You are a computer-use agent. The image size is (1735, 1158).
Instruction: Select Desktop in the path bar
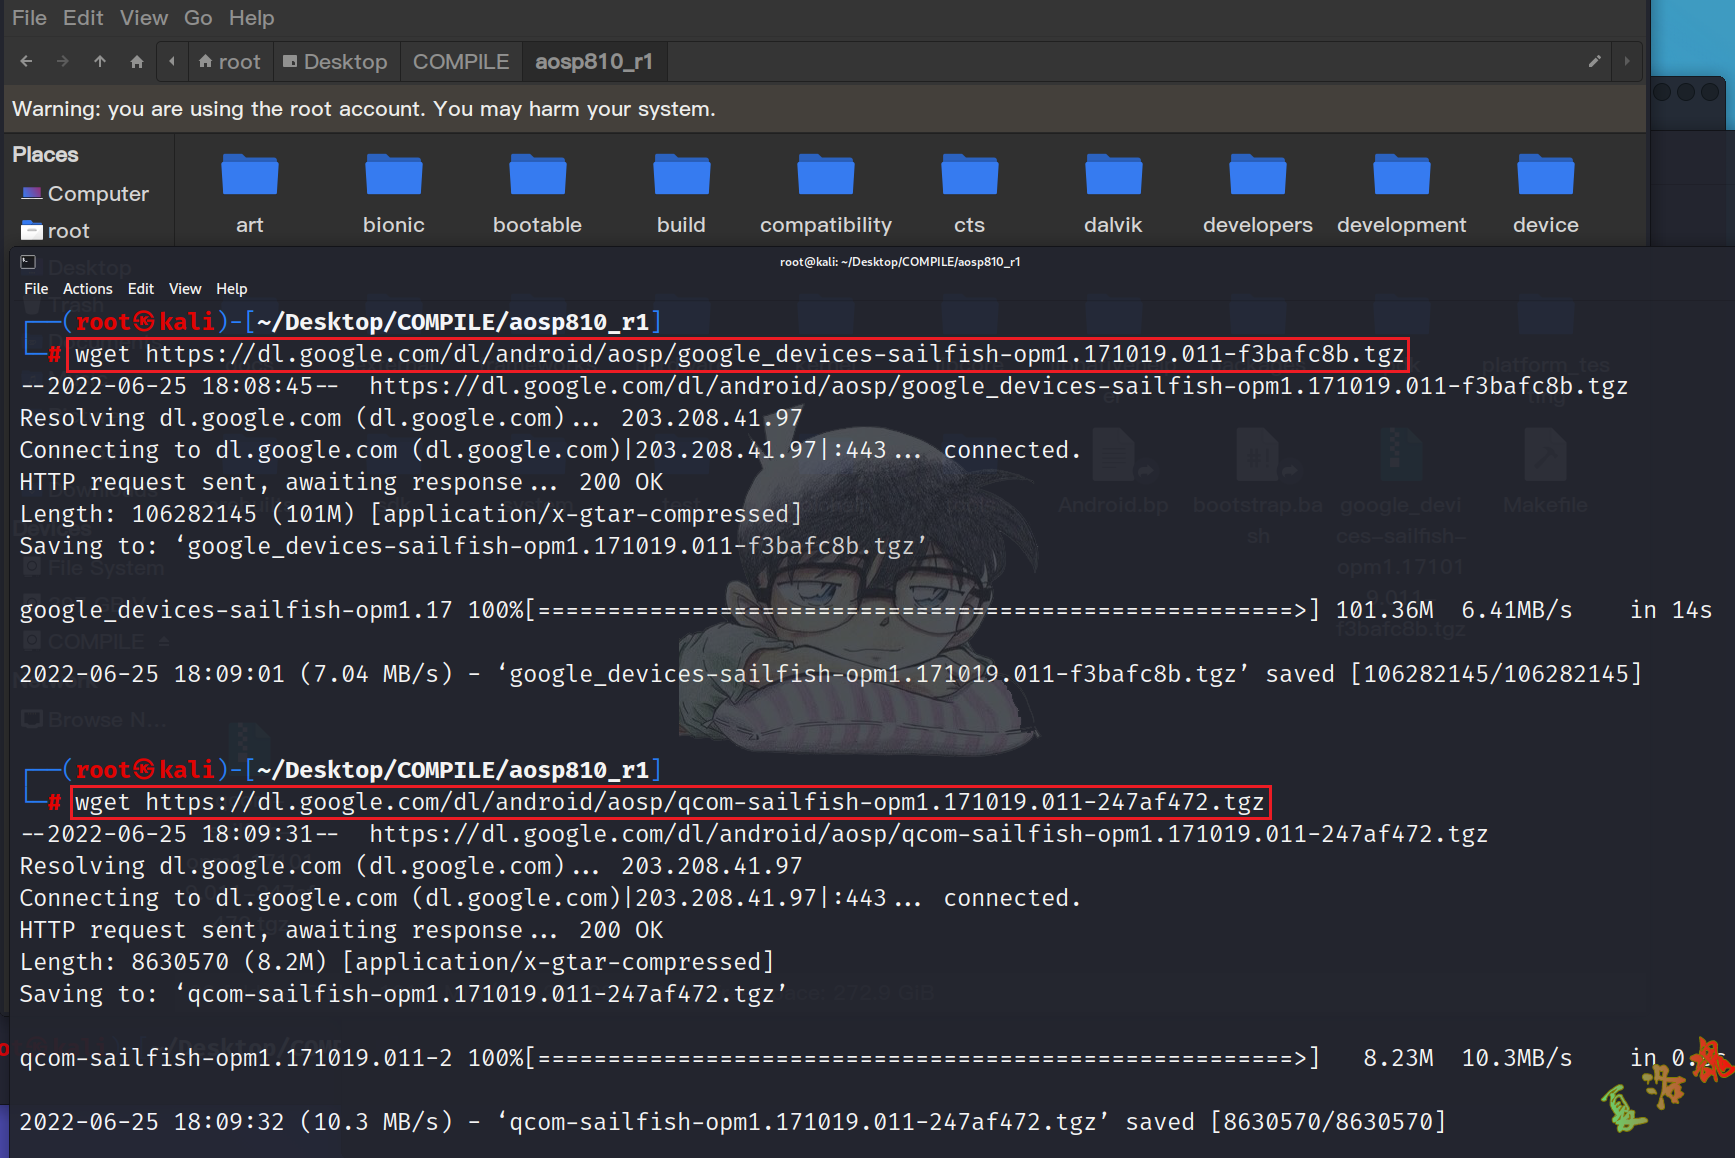coord(335,62)
